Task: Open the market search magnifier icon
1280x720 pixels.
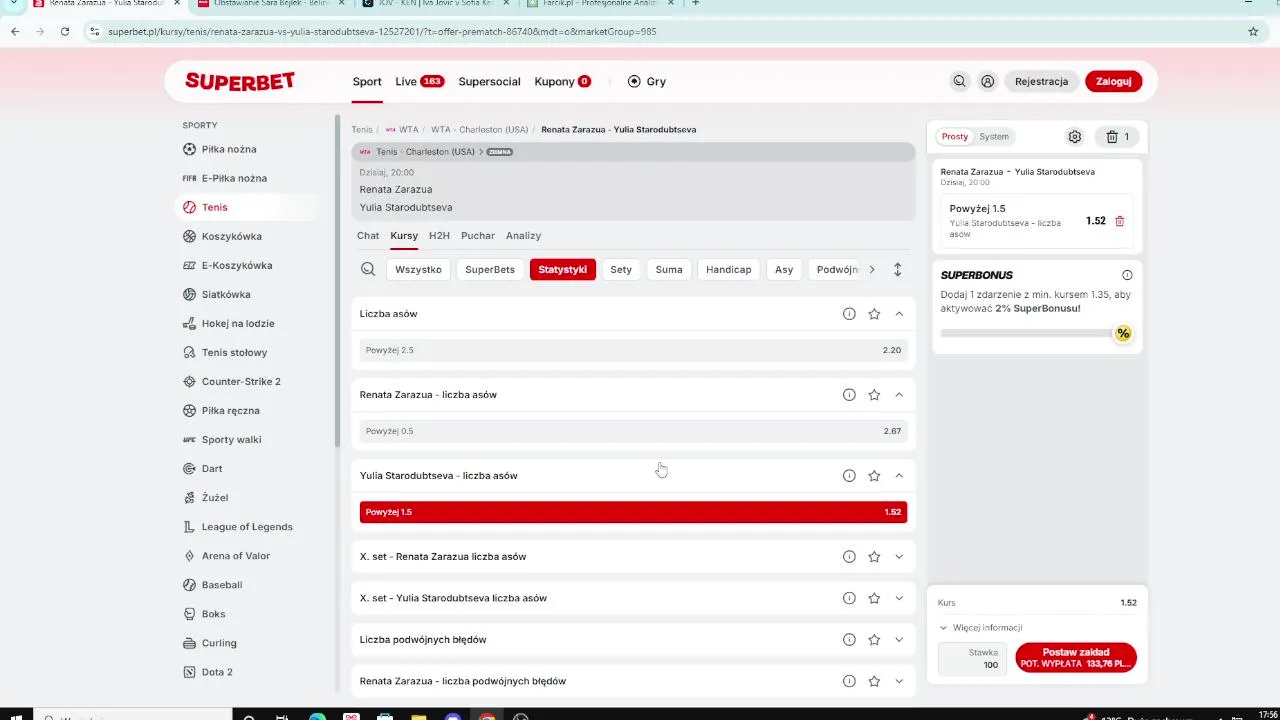Action: [368, 269]
